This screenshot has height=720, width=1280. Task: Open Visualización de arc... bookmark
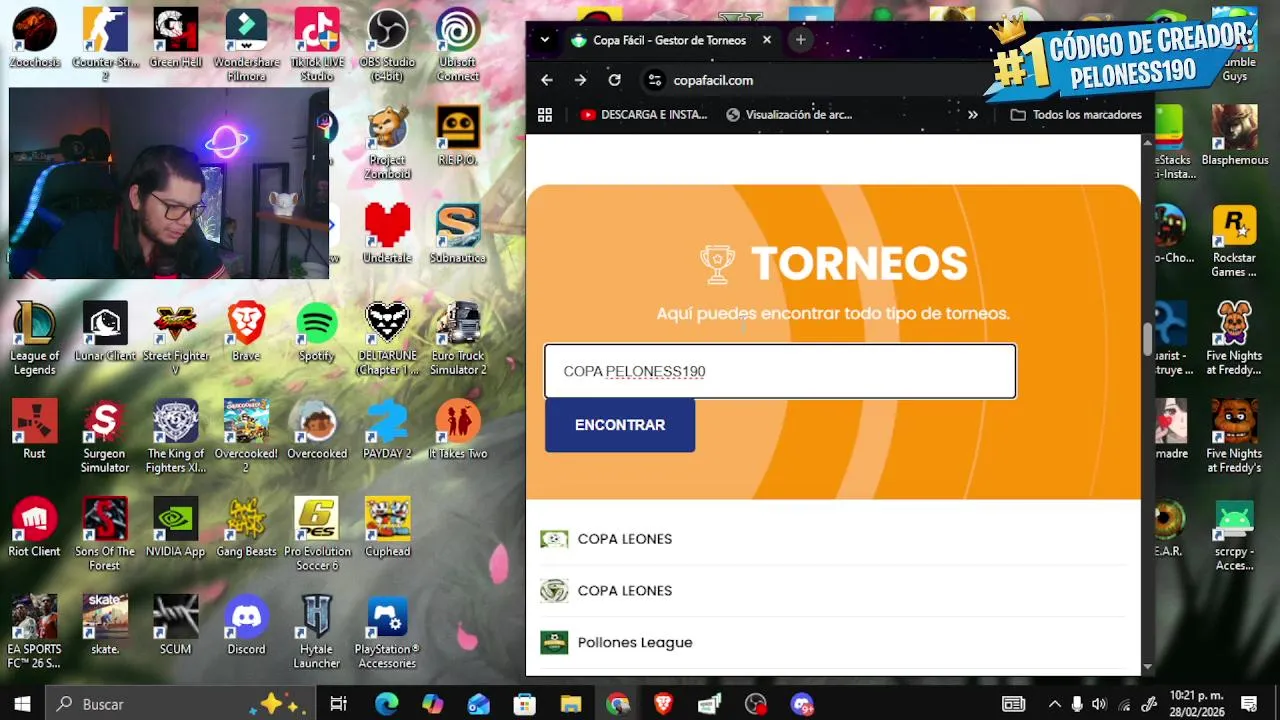[x=789, y=115]
